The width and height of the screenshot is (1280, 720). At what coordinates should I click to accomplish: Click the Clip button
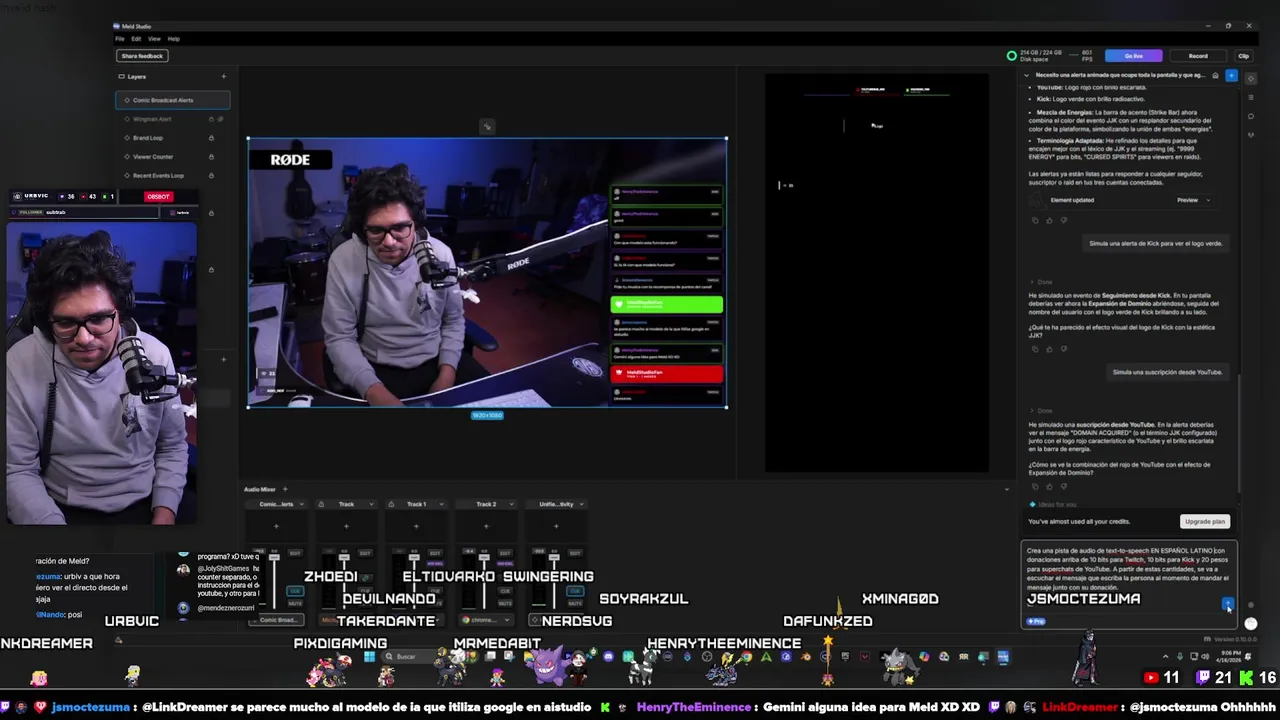[x=1243, y=56]
